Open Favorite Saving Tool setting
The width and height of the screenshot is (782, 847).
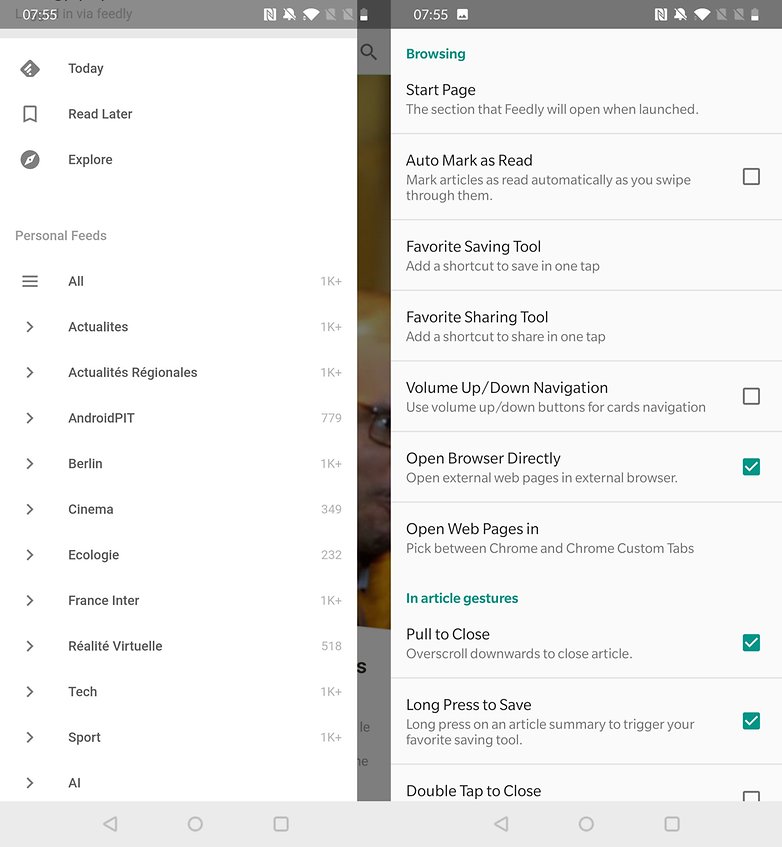(586, 256)
